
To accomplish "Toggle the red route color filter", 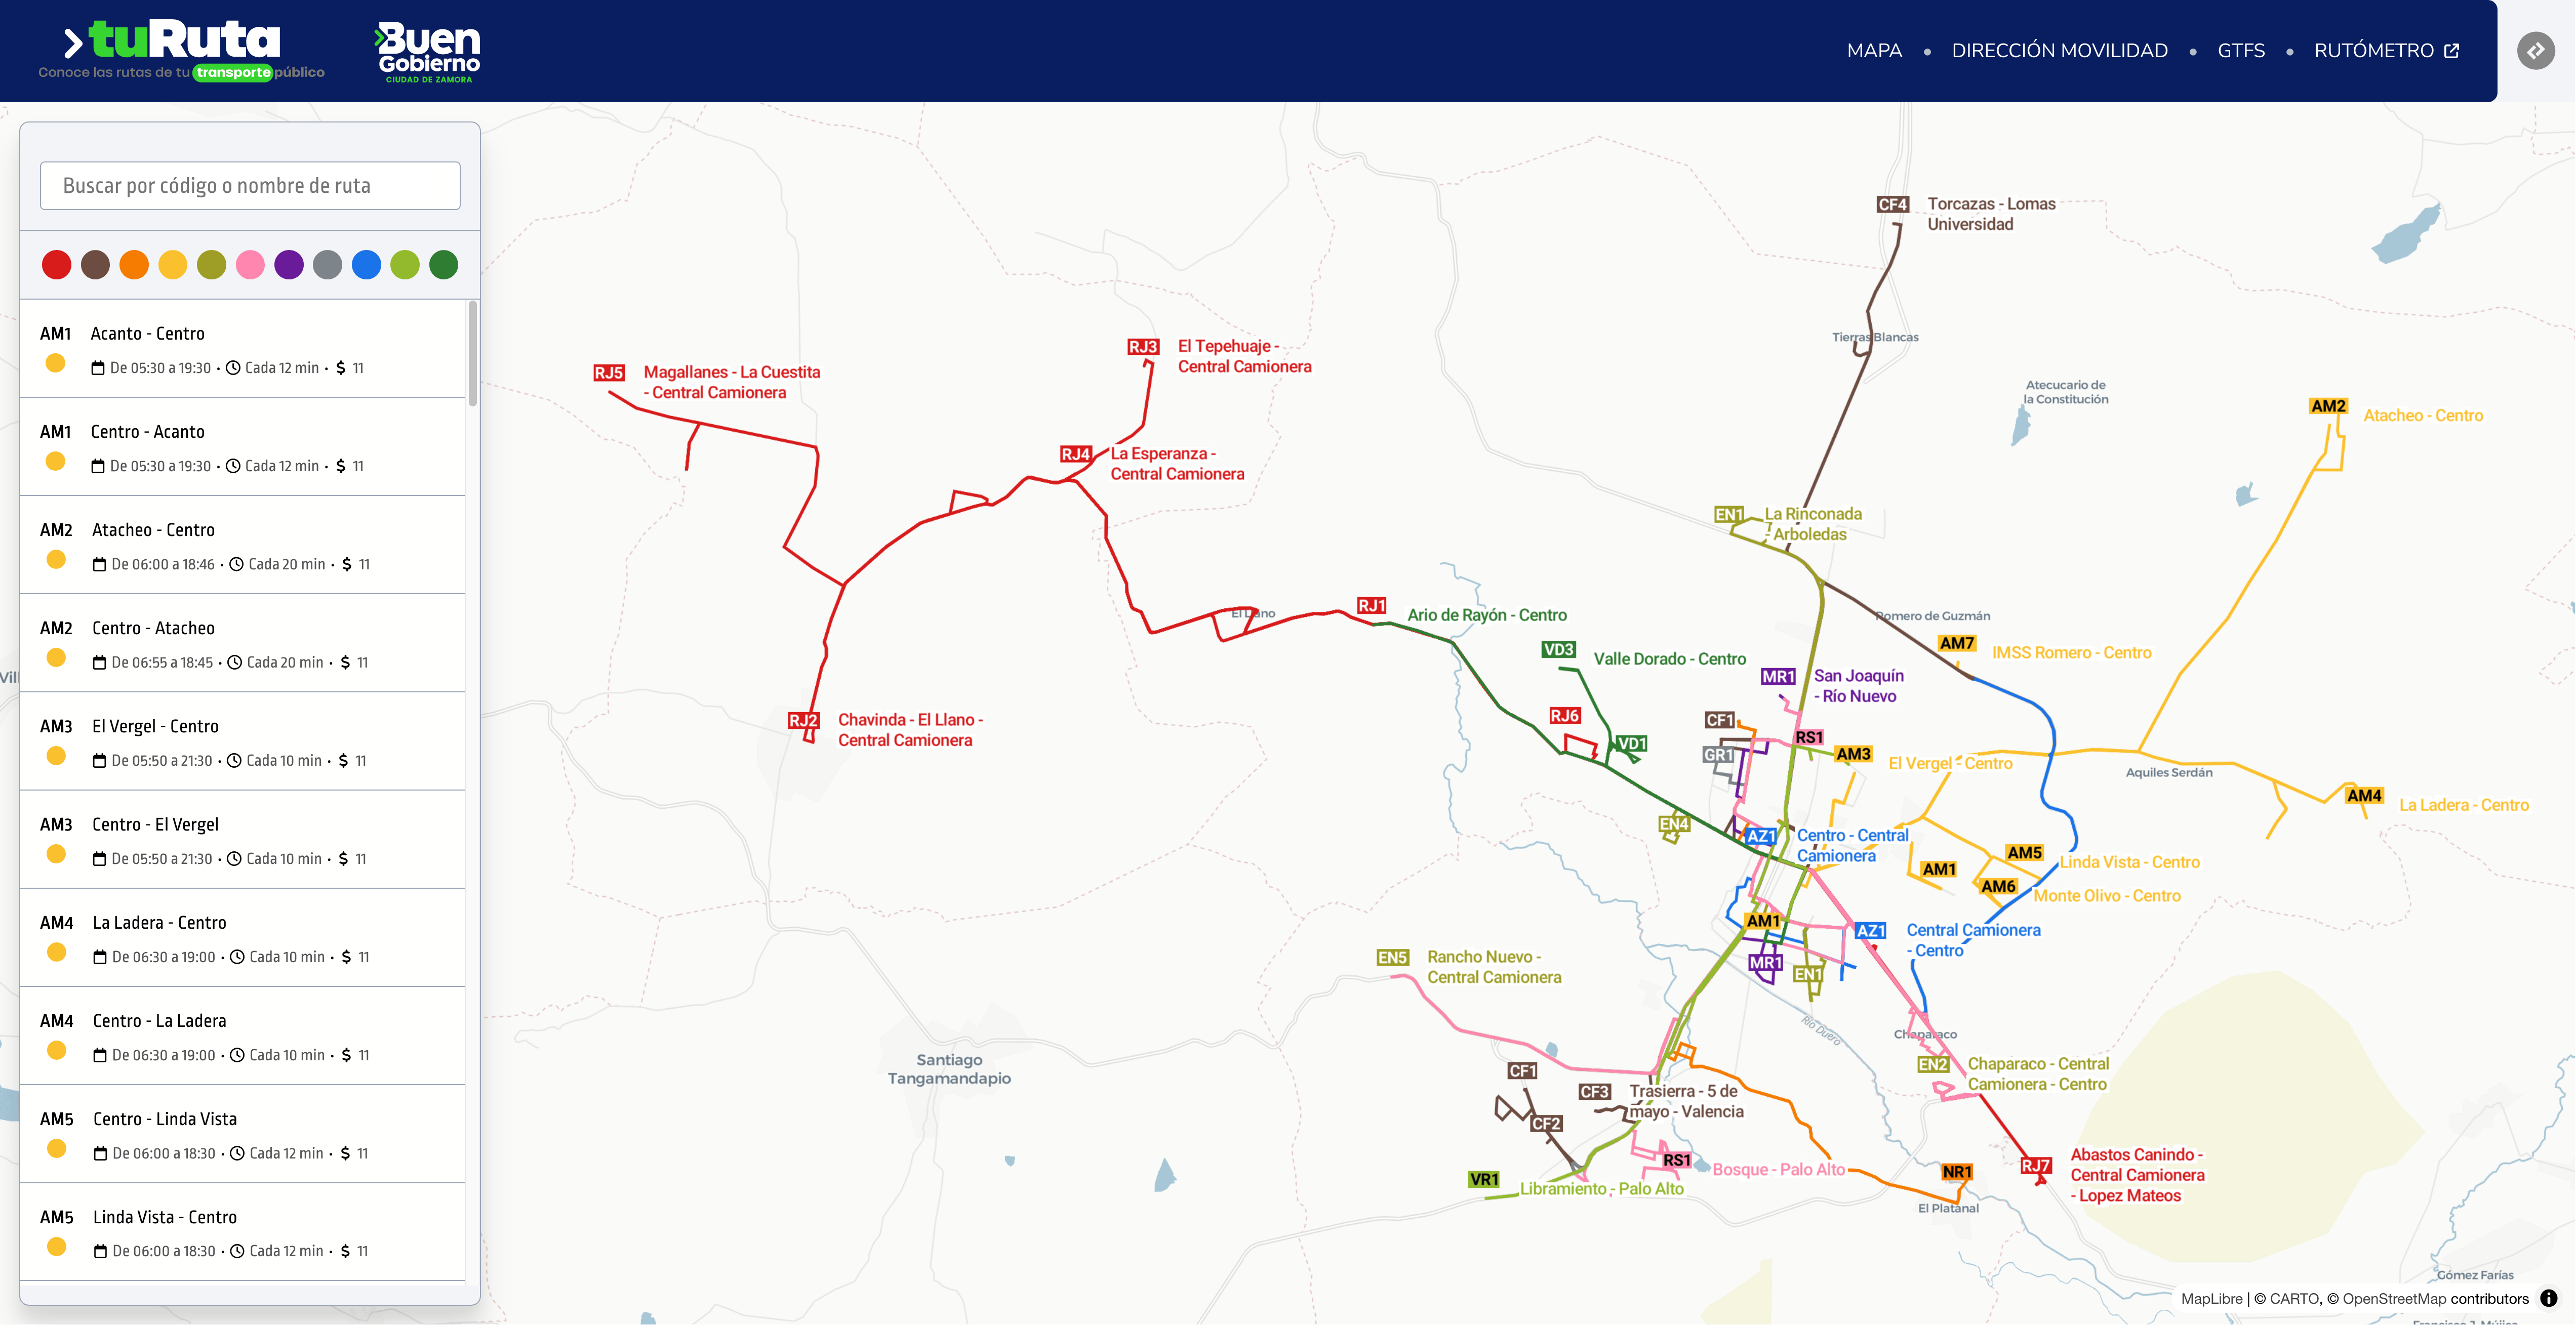I will click(56, 265).
